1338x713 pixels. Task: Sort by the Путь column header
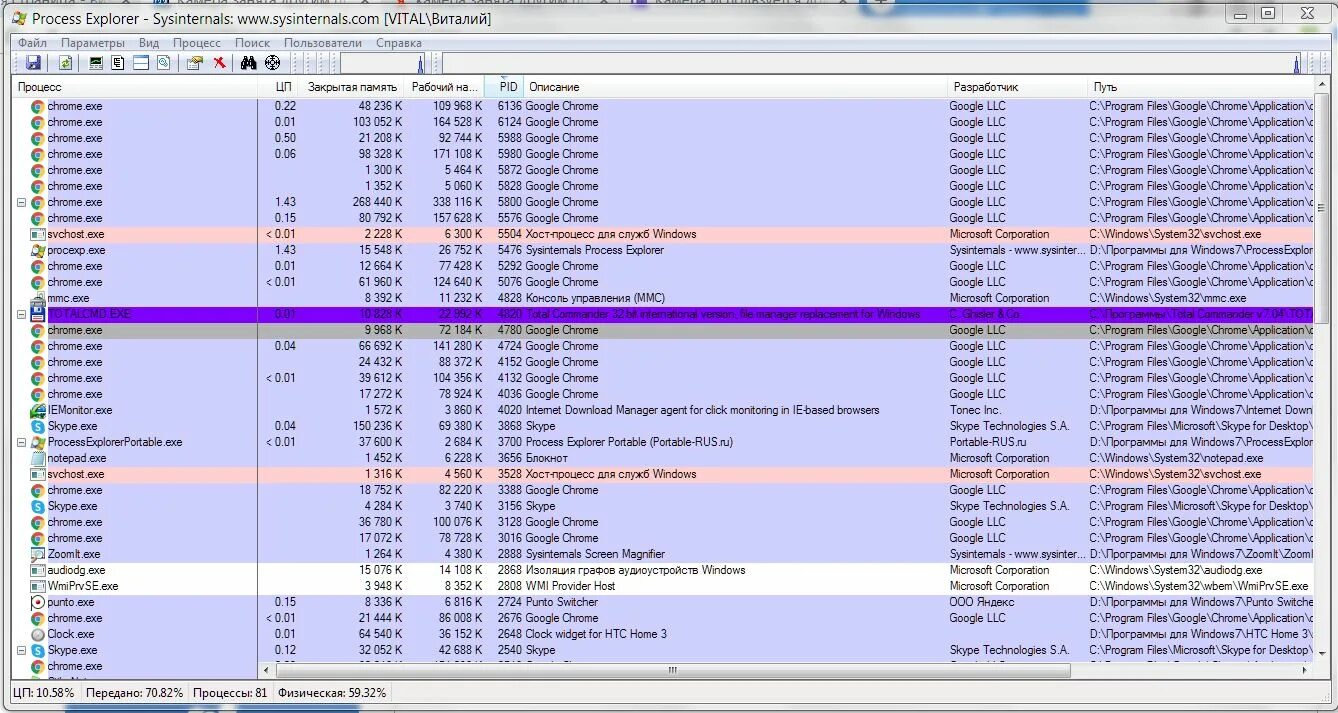tap(1200, 87)
